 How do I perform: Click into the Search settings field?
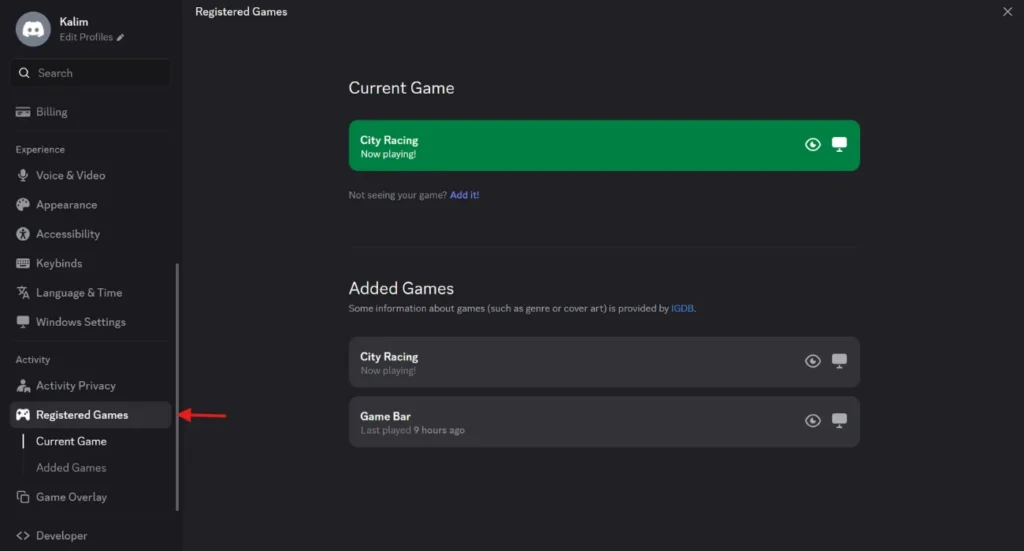pyautogui.click(x=90, y=73)
